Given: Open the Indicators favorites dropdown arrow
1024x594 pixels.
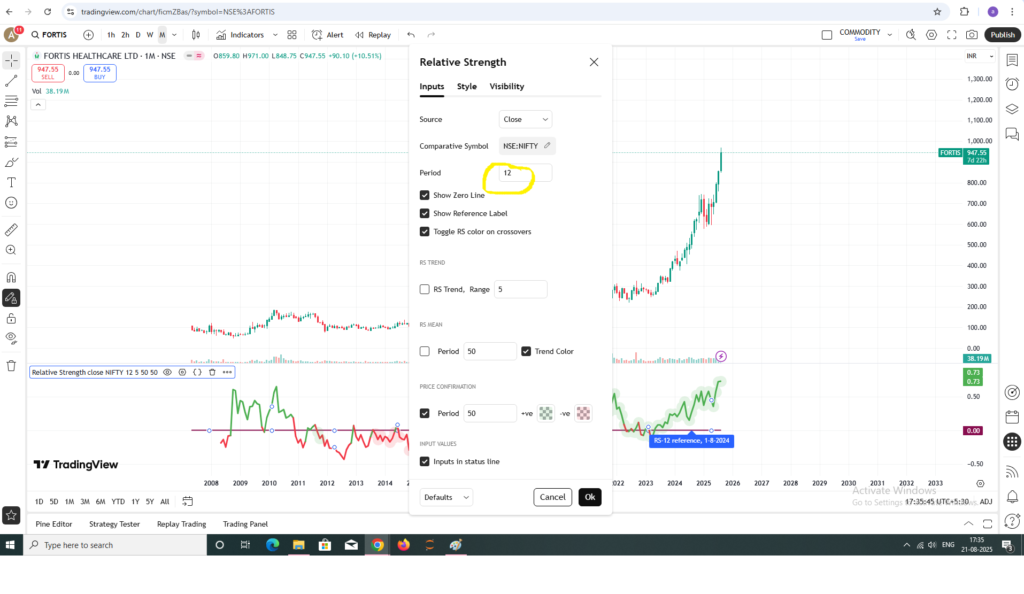Looking at the screenshot, I should tap(275, 35).
